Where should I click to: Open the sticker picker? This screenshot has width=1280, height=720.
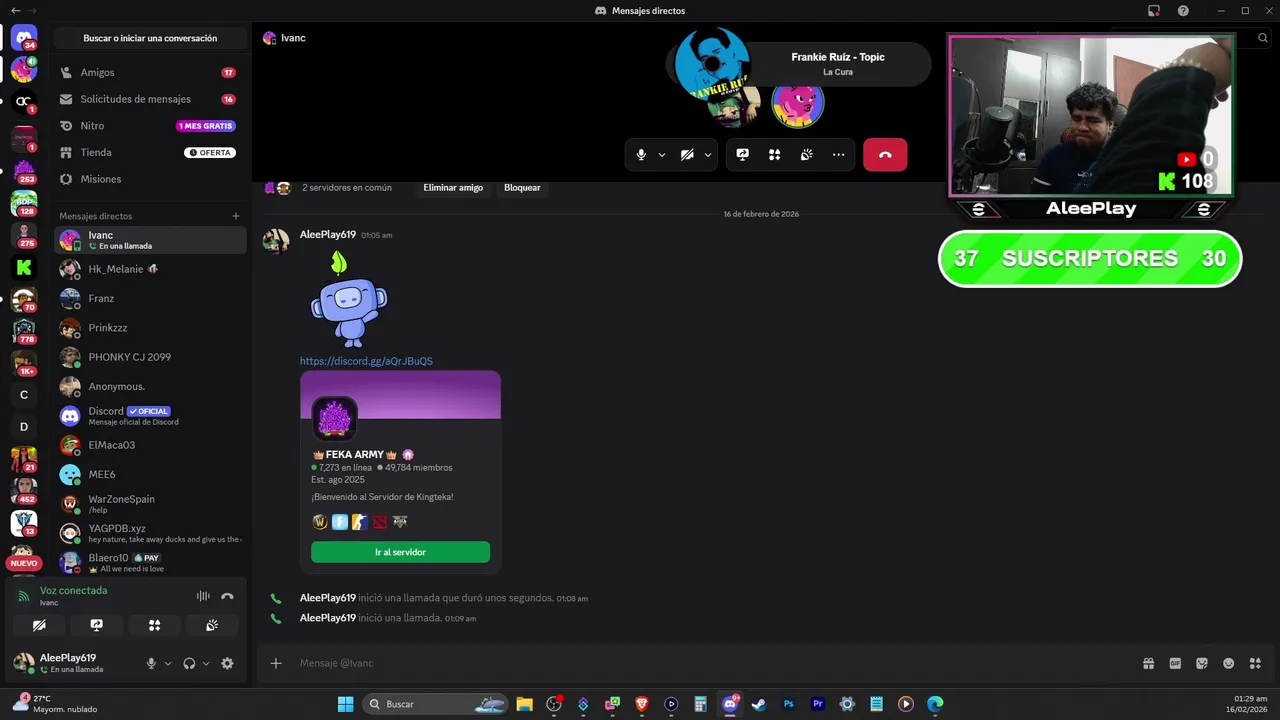[1202, 663]
